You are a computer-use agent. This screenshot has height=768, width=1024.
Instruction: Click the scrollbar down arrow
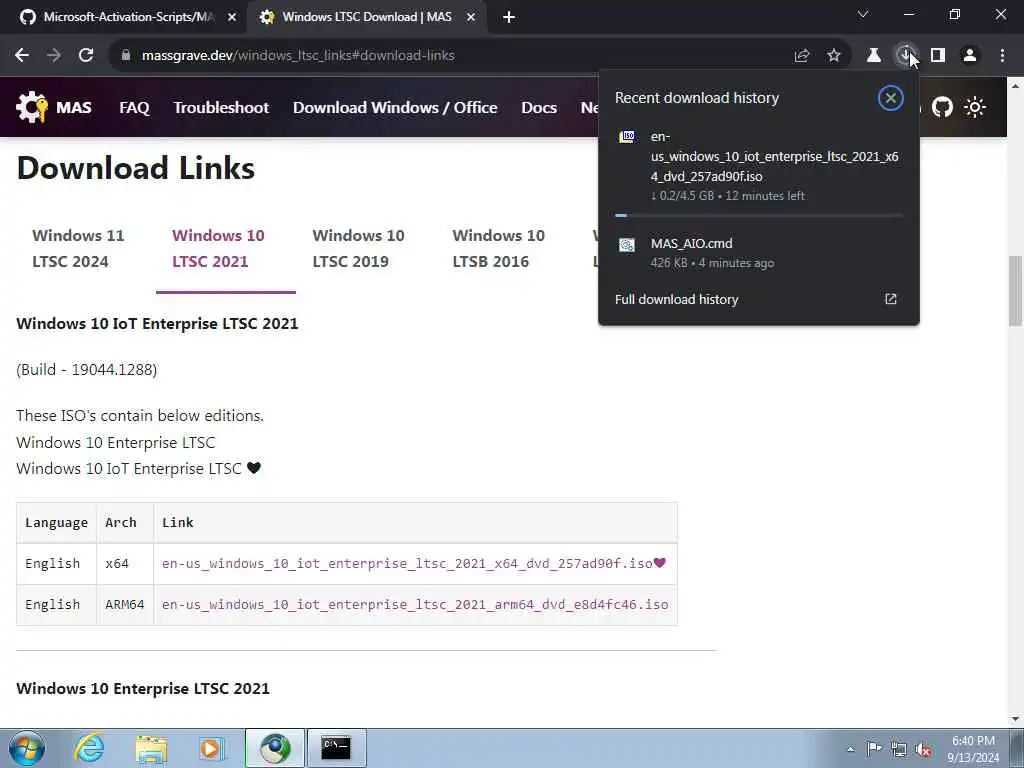pyautogui.click(x=1015, y=719)
